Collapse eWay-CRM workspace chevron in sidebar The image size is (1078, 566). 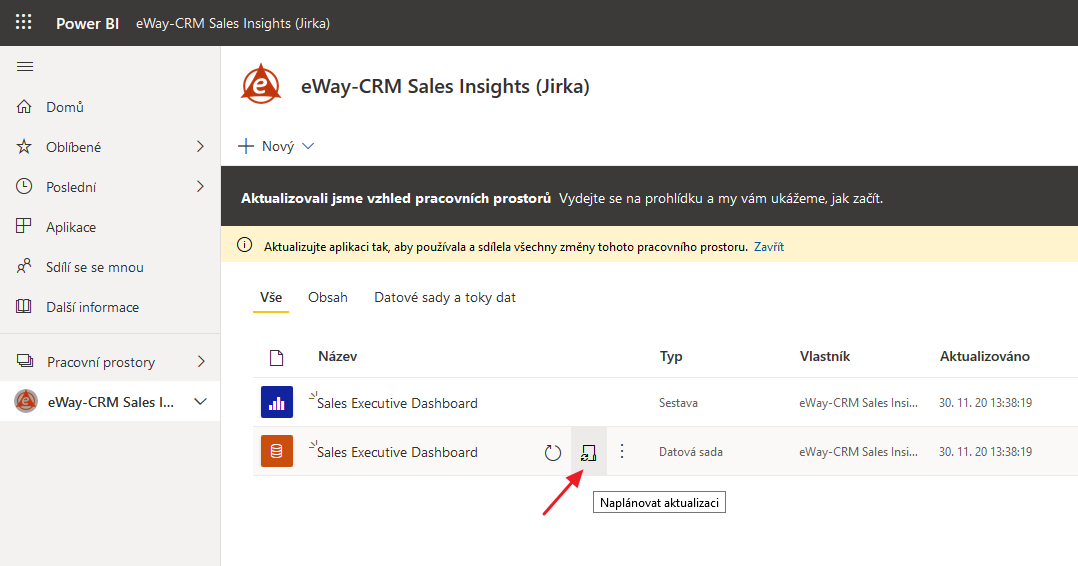pos(200,402)
